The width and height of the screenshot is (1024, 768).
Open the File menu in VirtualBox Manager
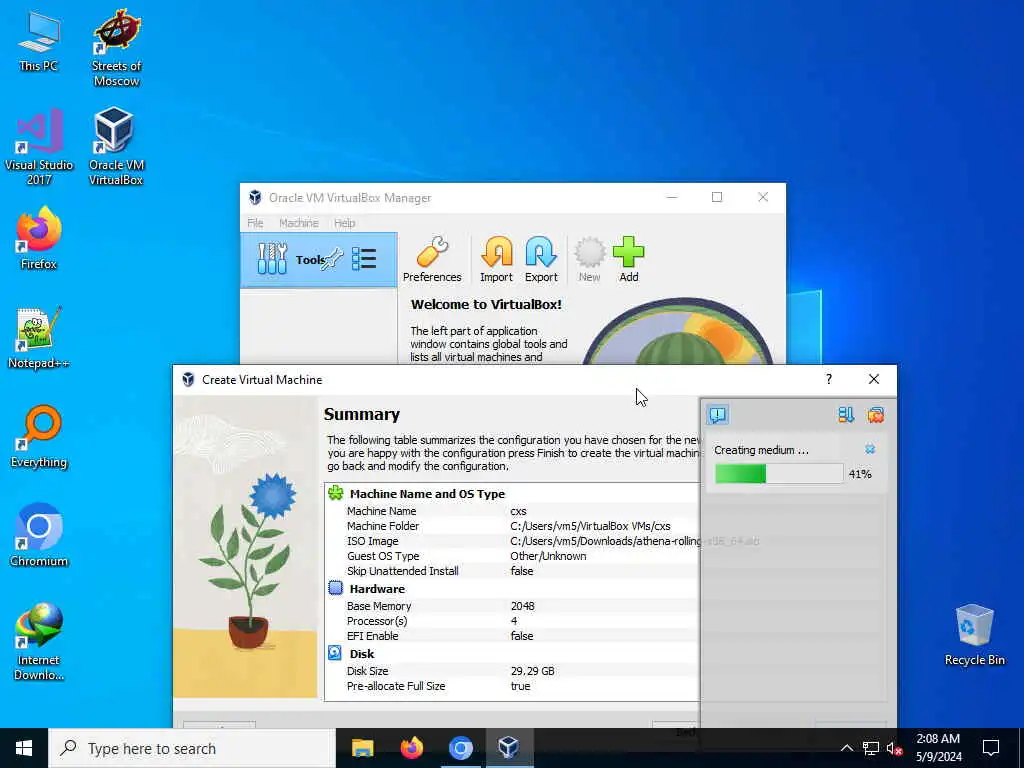[x=255, y=223]
